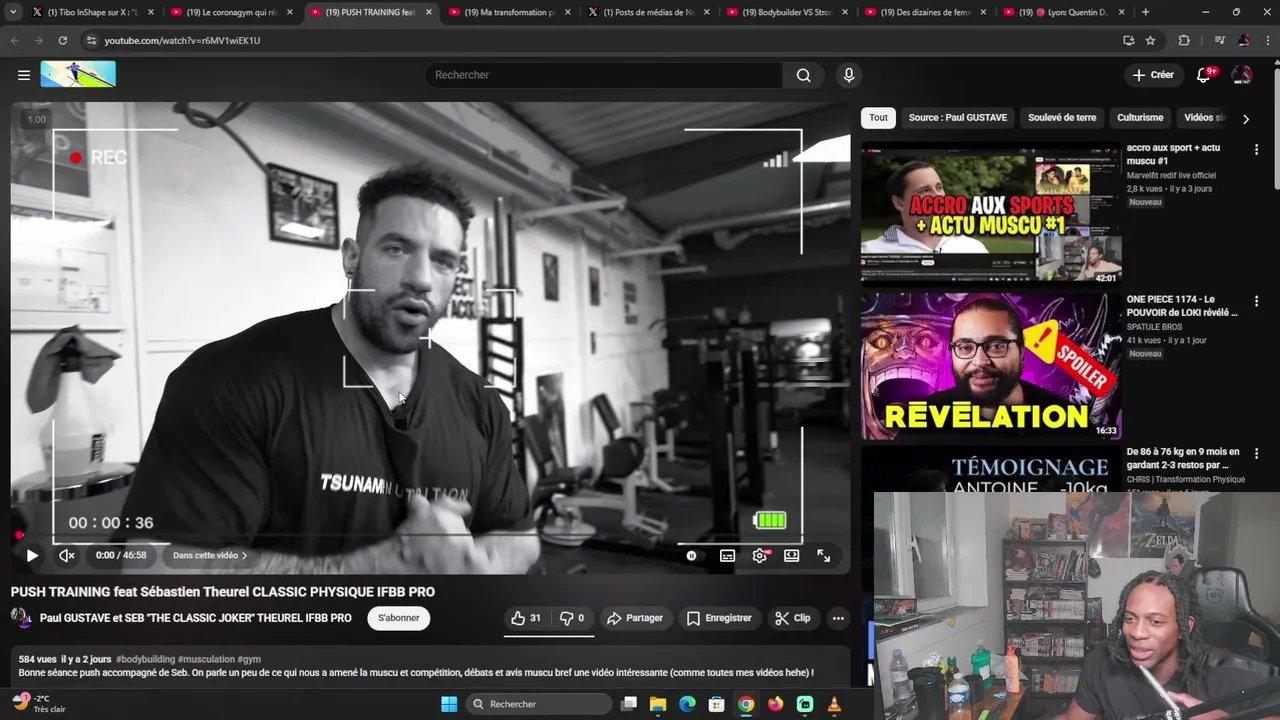
Task: Open options for 'accro aux sport' video
Action: click(1256, 149)
